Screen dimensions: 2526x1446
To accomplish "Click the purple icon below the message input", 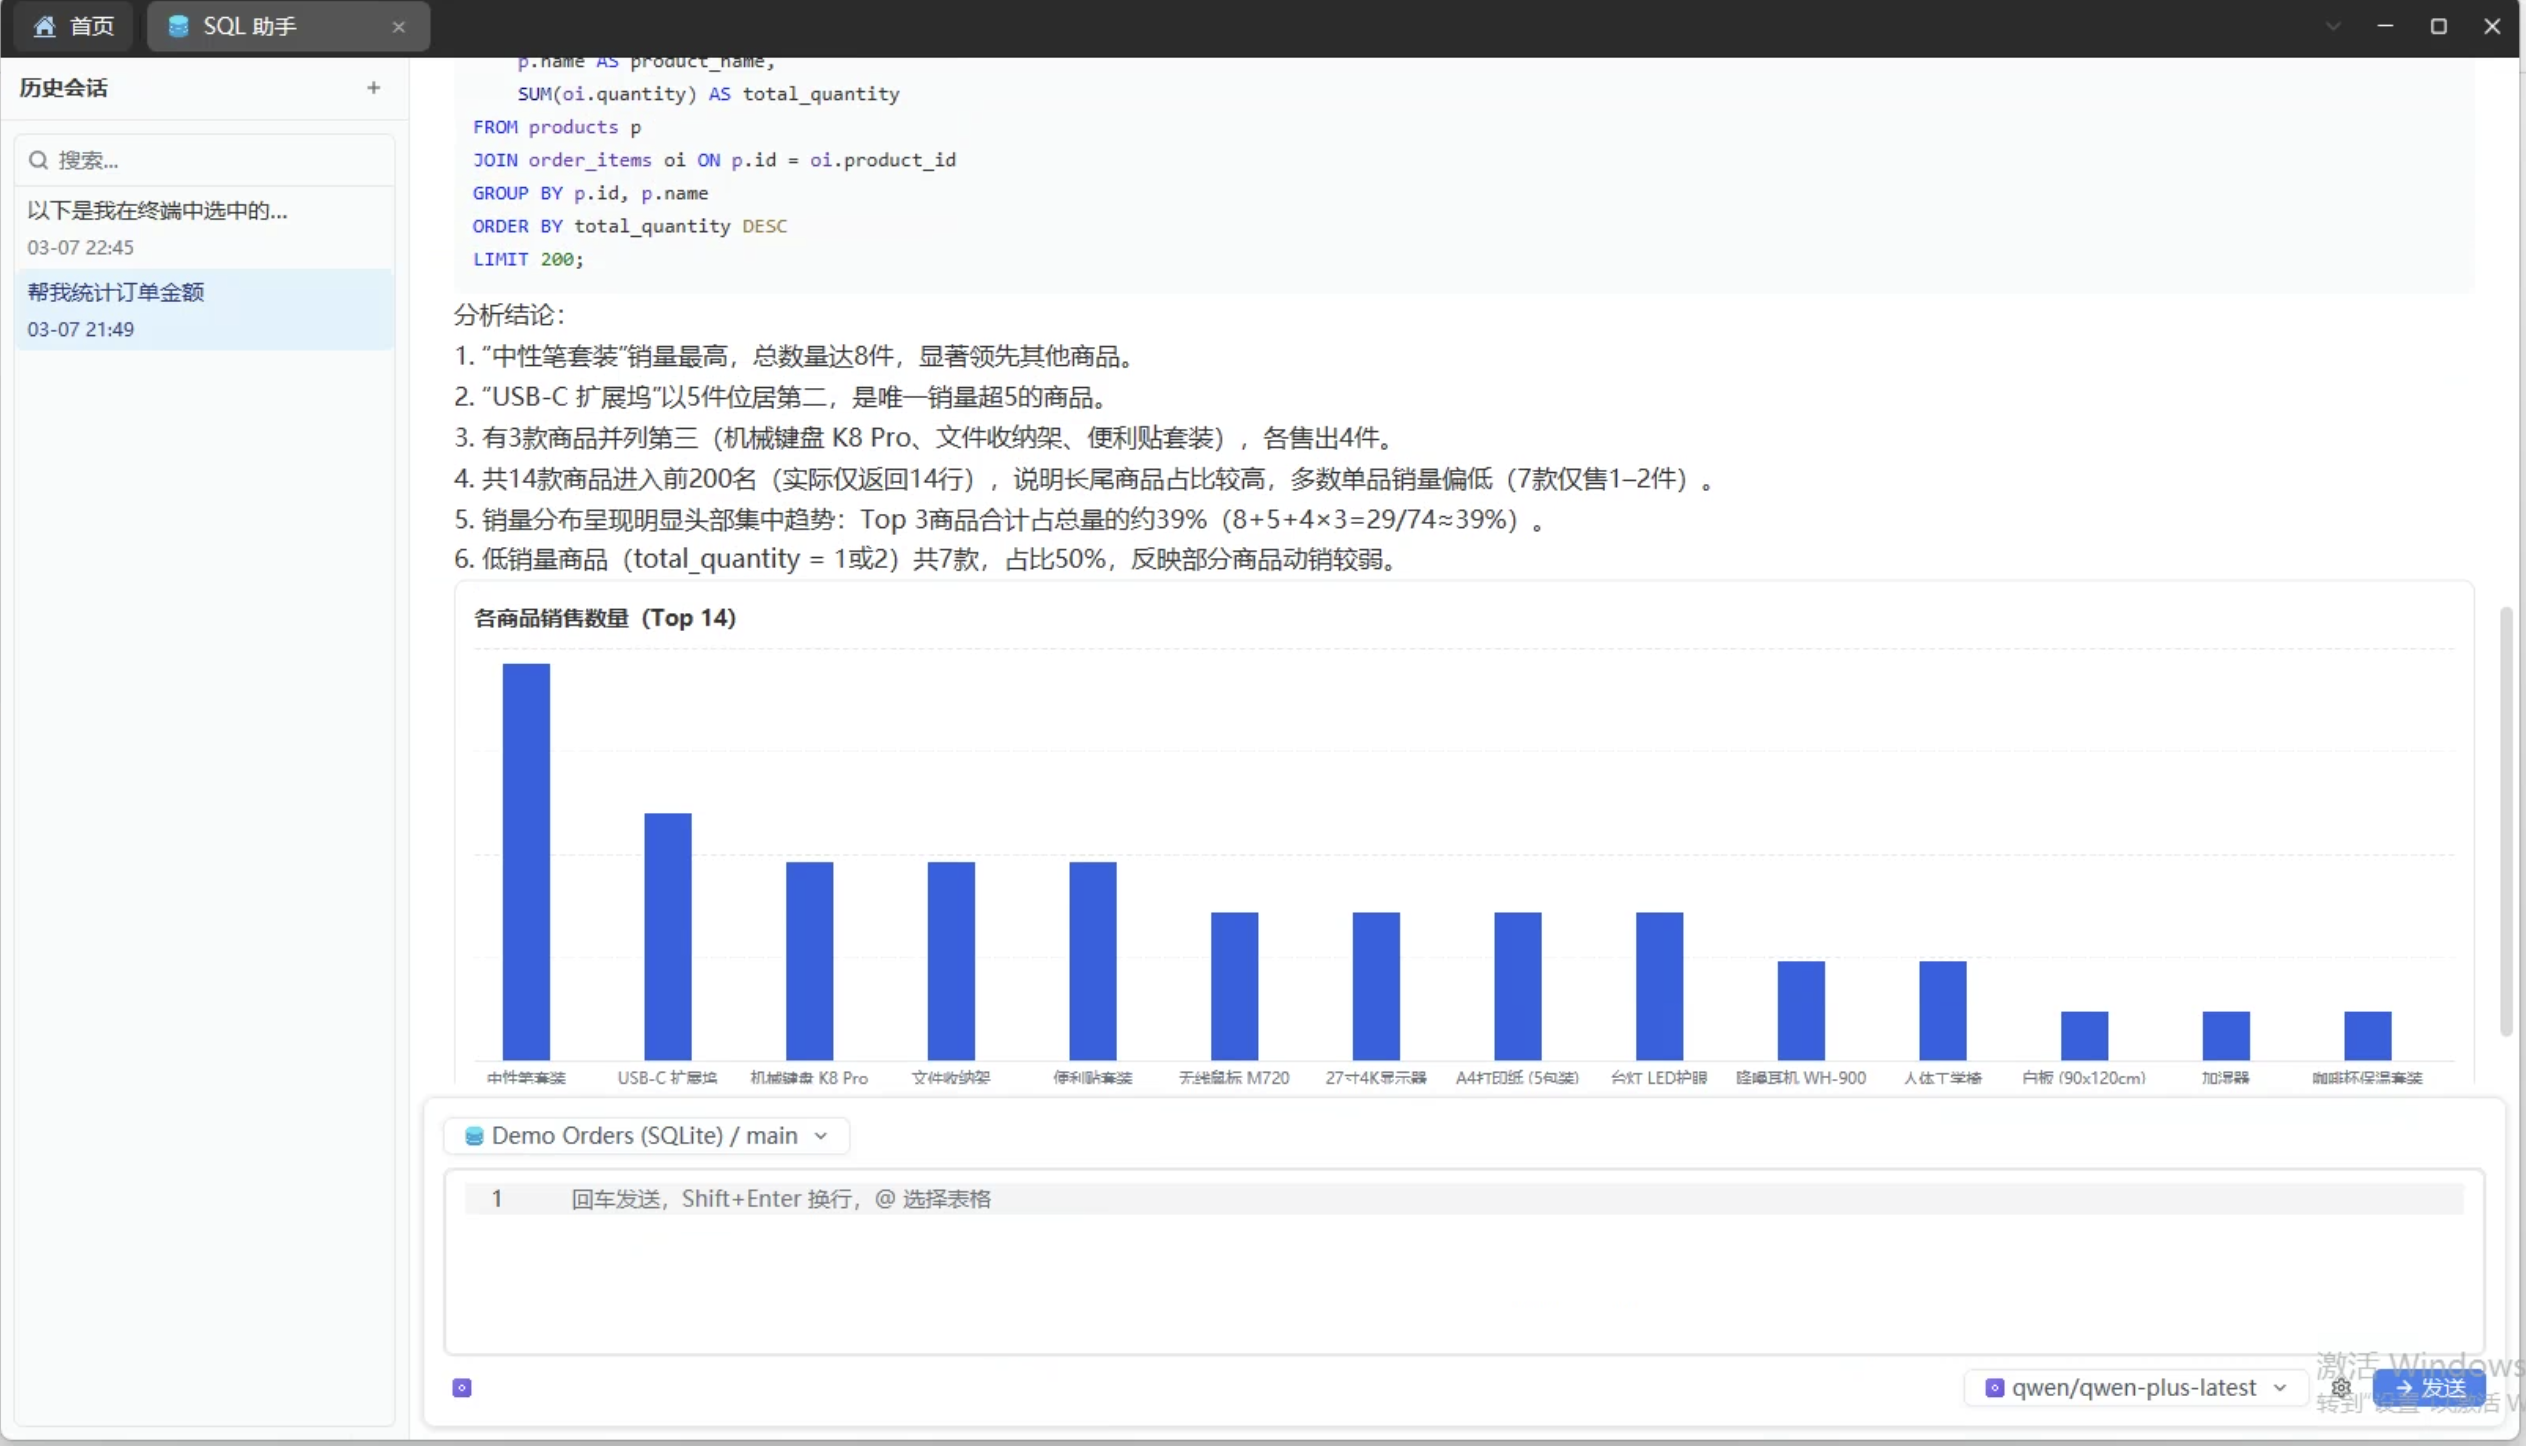I will (460, 1387).
